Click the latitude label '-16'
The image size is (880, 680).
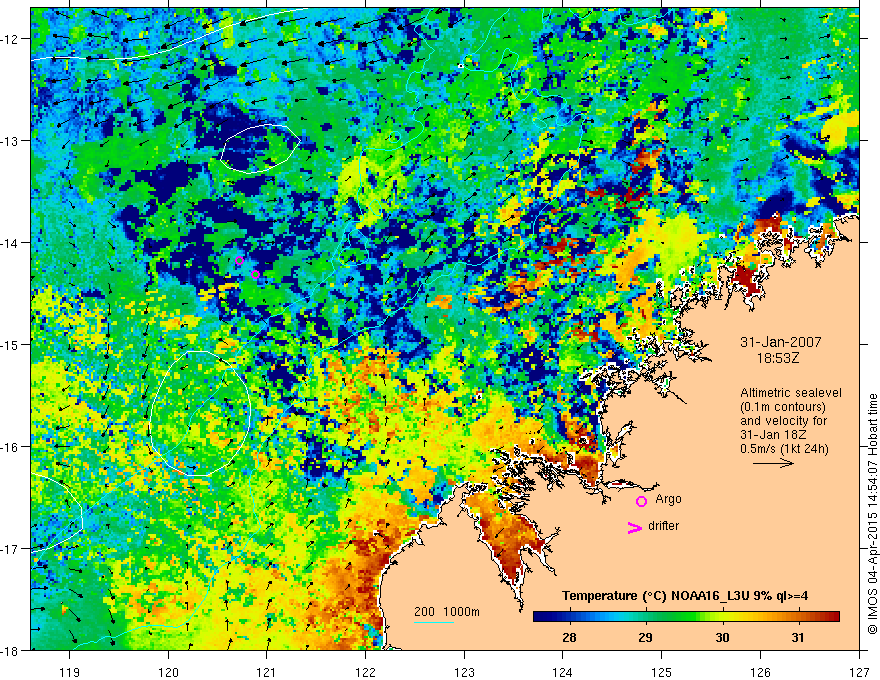(10, 447)
